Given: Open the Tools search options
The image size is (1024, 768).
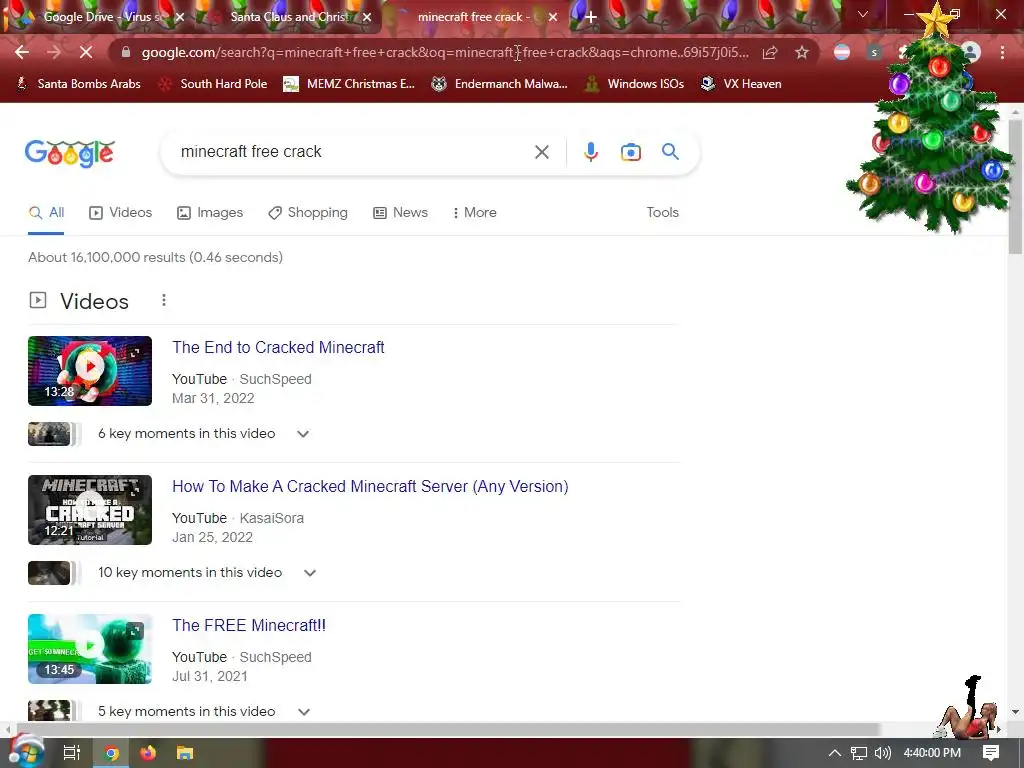Looking at the screenshot, I should (662, 213).
